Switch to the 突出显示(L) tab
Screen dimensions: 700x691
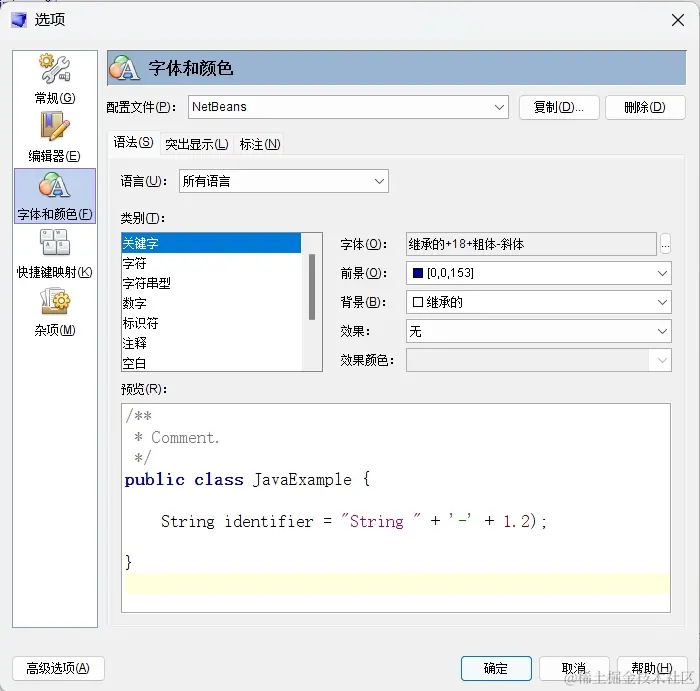click(x=197, y=144)
